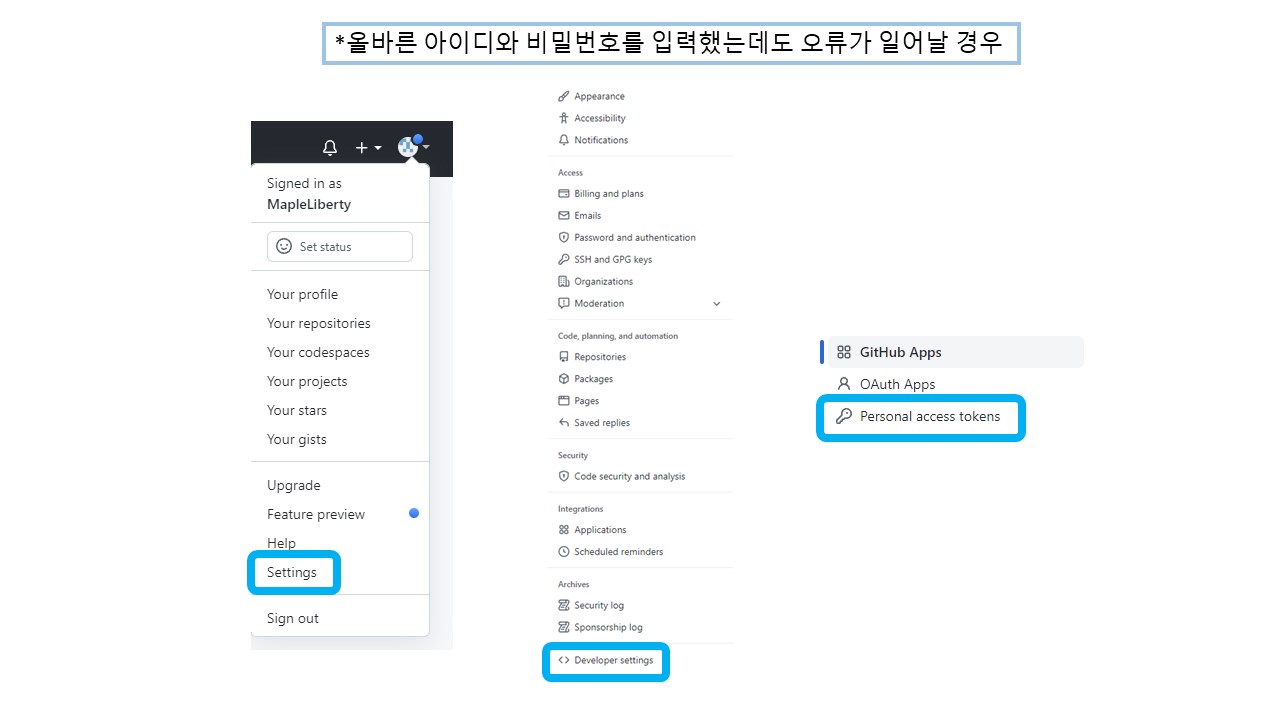Click the Scheduled reminders clock icon

coord(564,552)
